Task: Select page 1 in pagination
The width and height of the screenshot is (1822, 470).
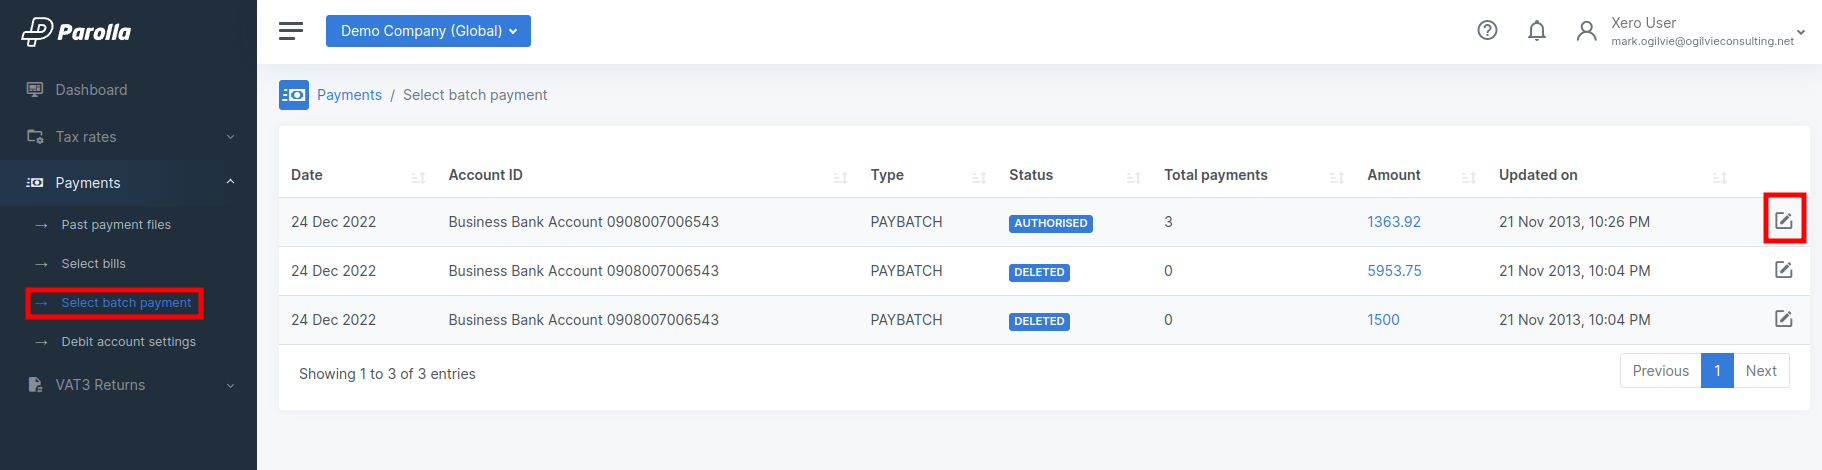Action: point(1717,371)
